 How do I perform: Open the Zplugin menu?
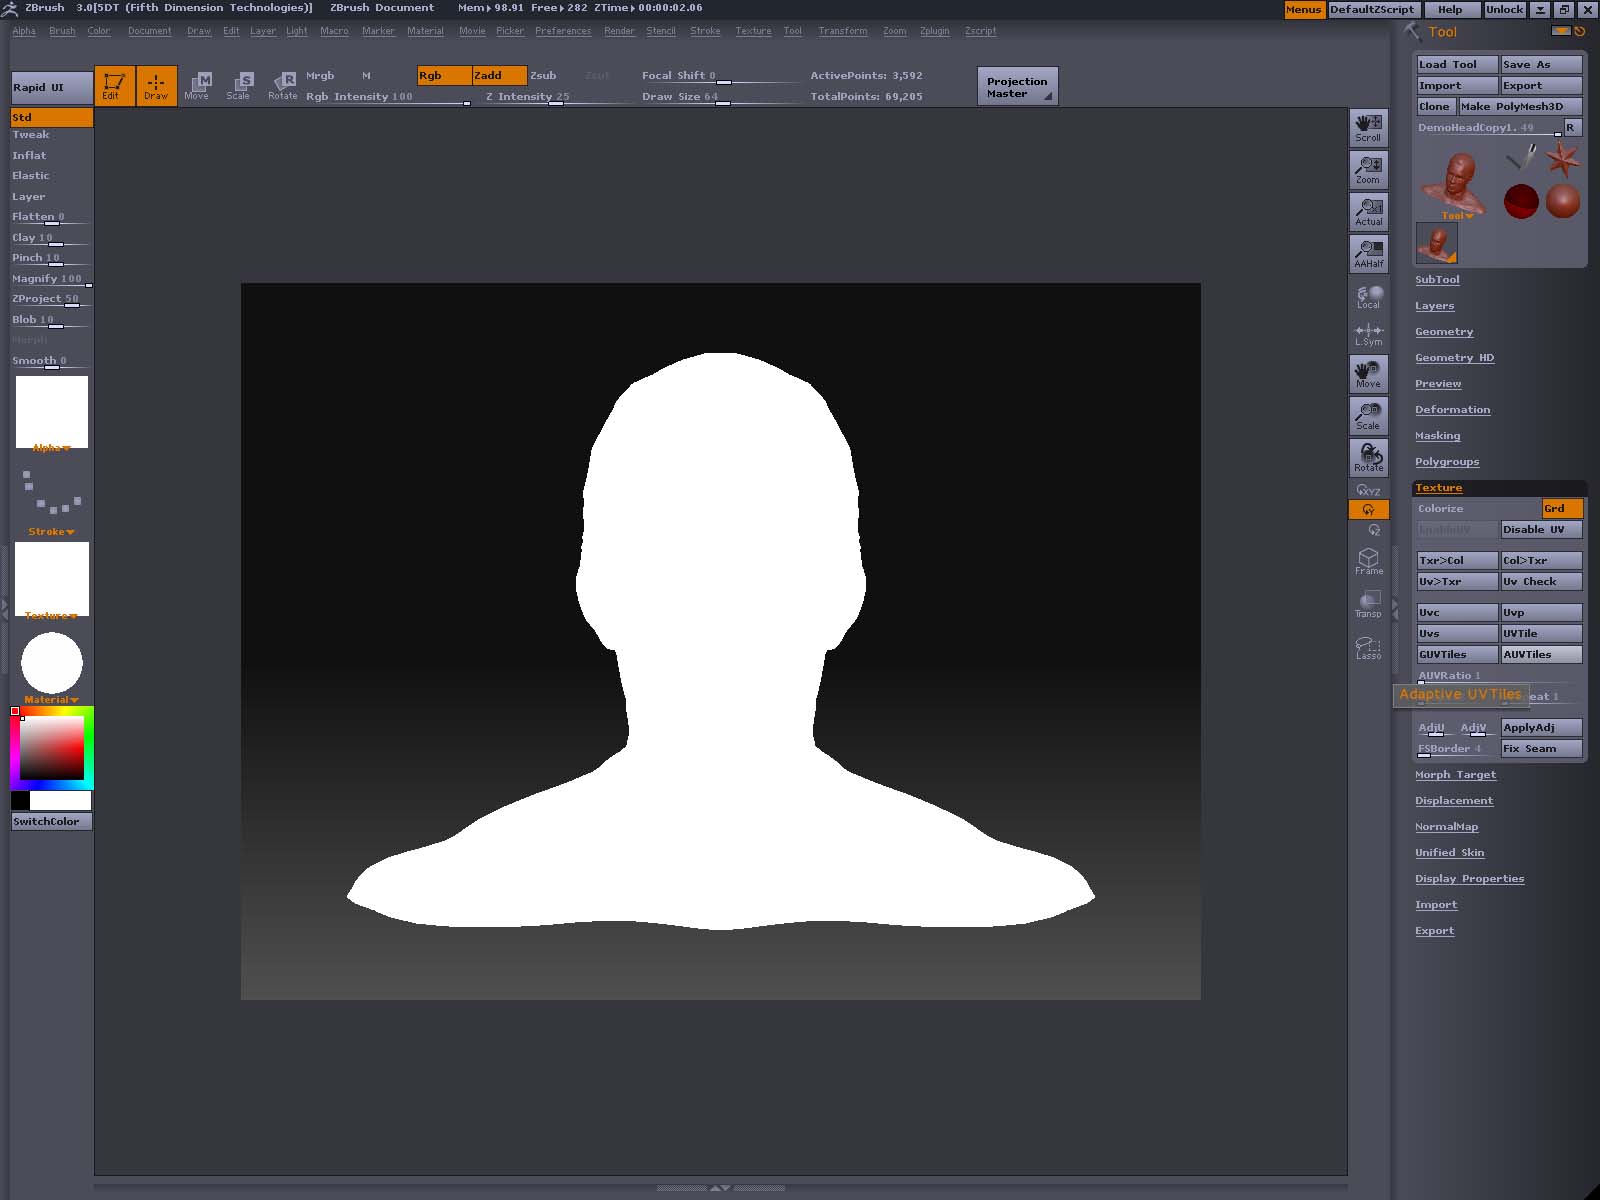tap(934, 31)
